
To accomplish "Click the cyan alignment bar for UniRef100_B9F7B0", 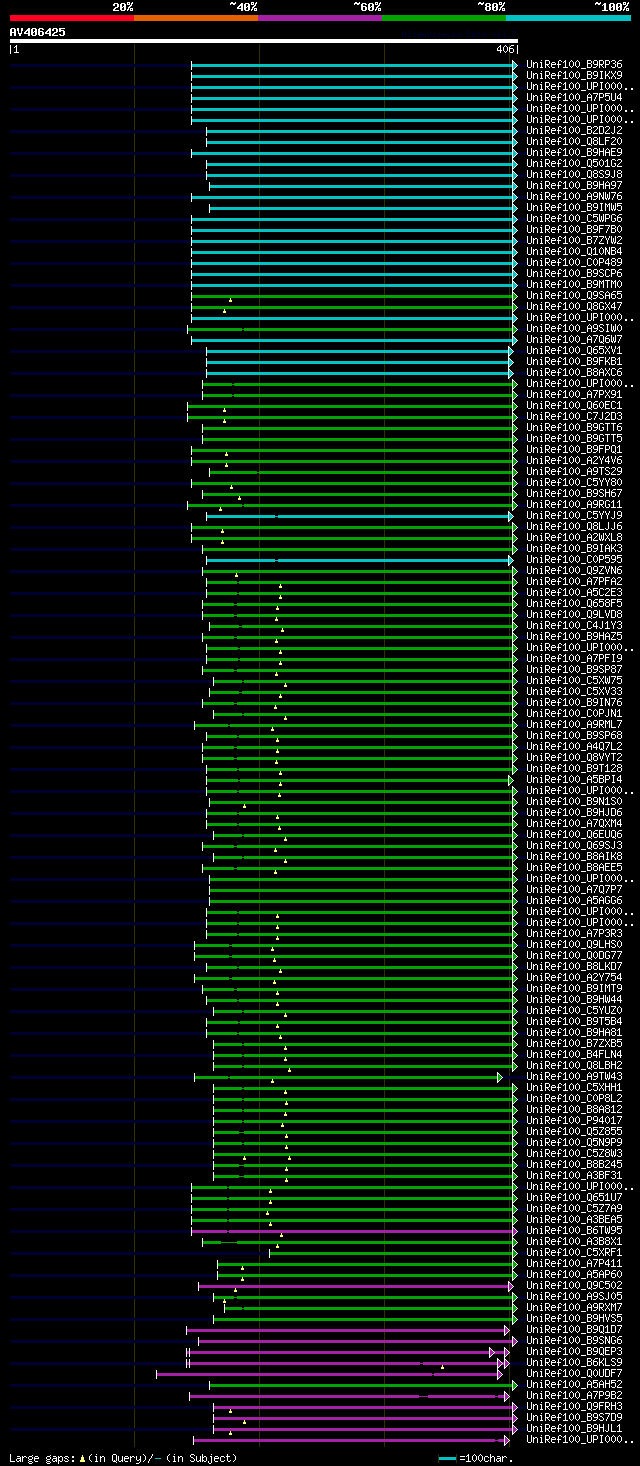I will [x=354, y=229].
